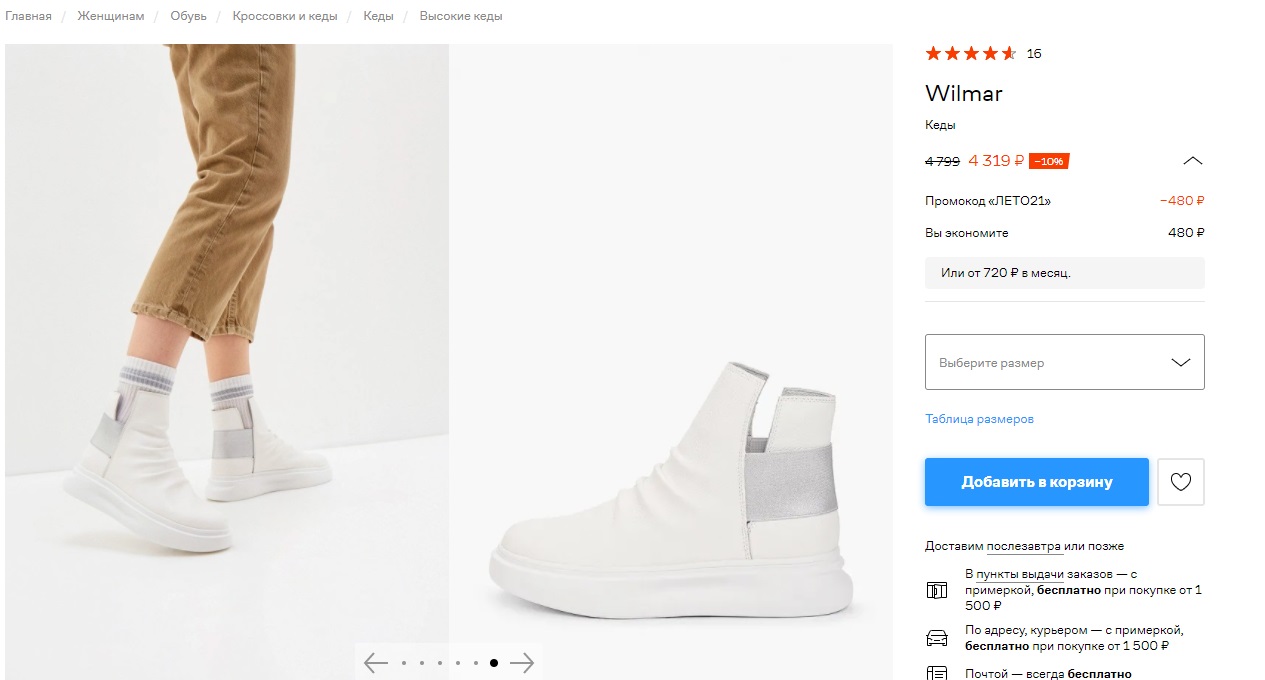Select the first dot in the image carousel
This screenshot has width=1265, height=680.
pyautogui.click(x=404, y=663)
